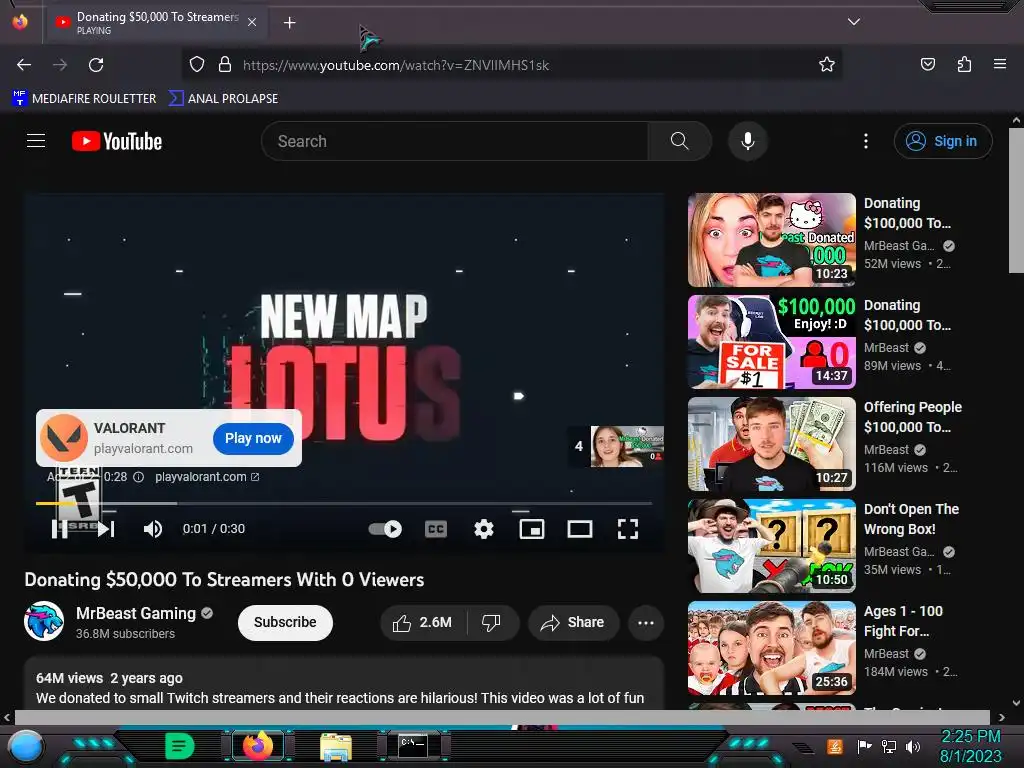Open the tracking protection shield icon

tap(197, 65)
